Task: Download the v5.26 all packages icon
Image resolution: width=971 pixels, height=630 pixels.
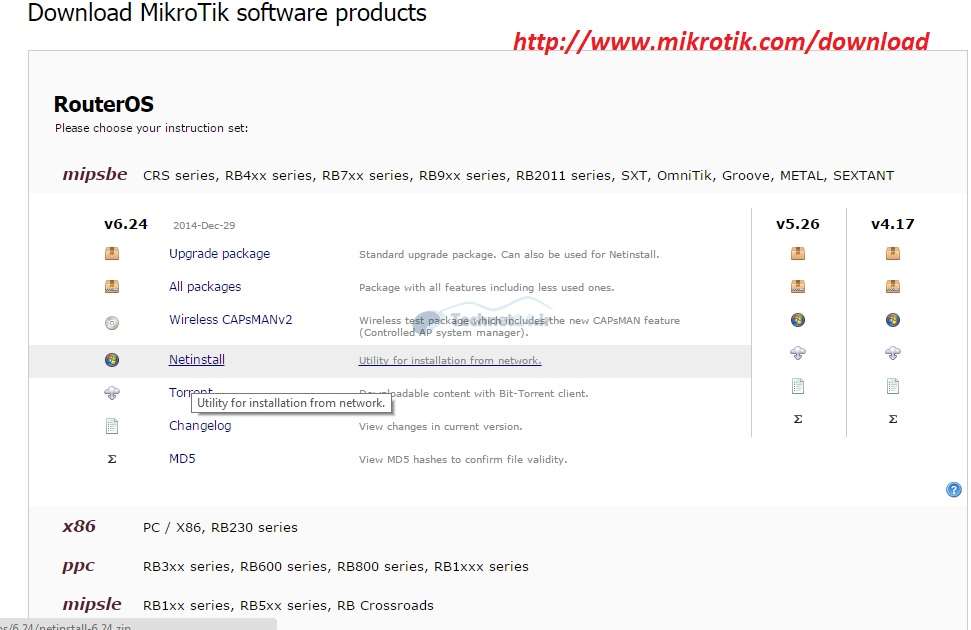Action: 798,286
